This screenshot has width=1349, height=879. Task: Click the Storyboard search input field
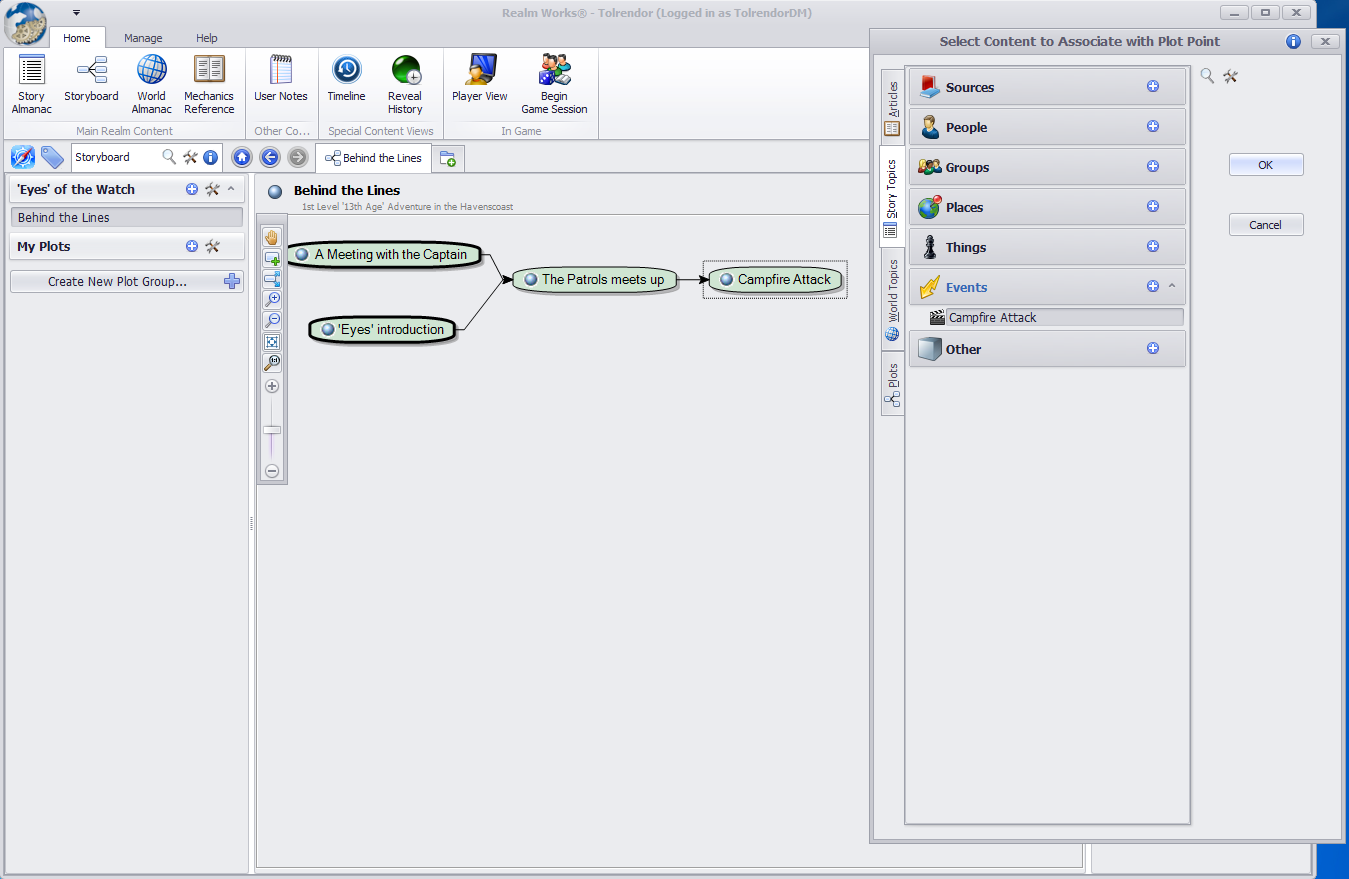click(115, 157)
